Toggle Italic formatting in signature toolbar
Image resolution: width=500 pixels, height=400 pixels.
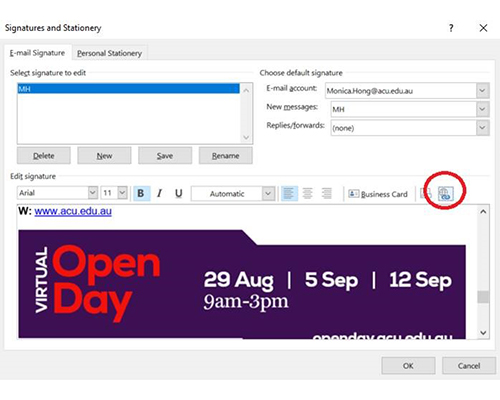click(x=160, y=193)
